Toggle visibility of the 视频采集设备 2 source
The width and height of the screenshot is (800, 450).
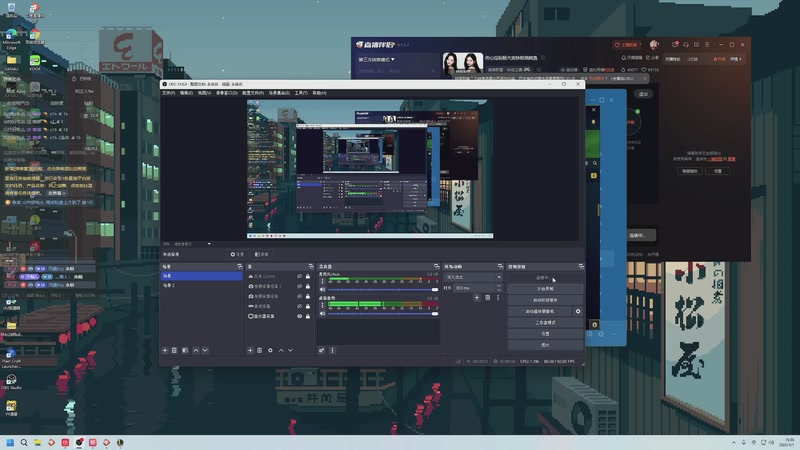click(x=299, y=286)
